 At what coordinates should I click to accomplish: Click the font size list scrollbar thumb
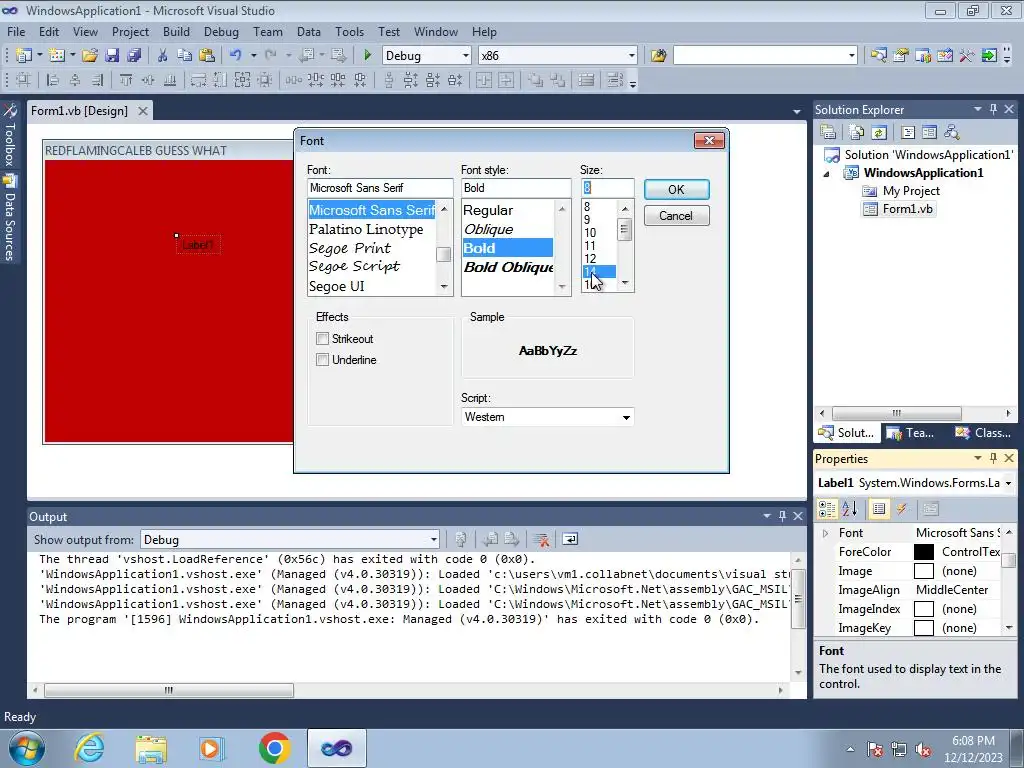tap(624, 230)
